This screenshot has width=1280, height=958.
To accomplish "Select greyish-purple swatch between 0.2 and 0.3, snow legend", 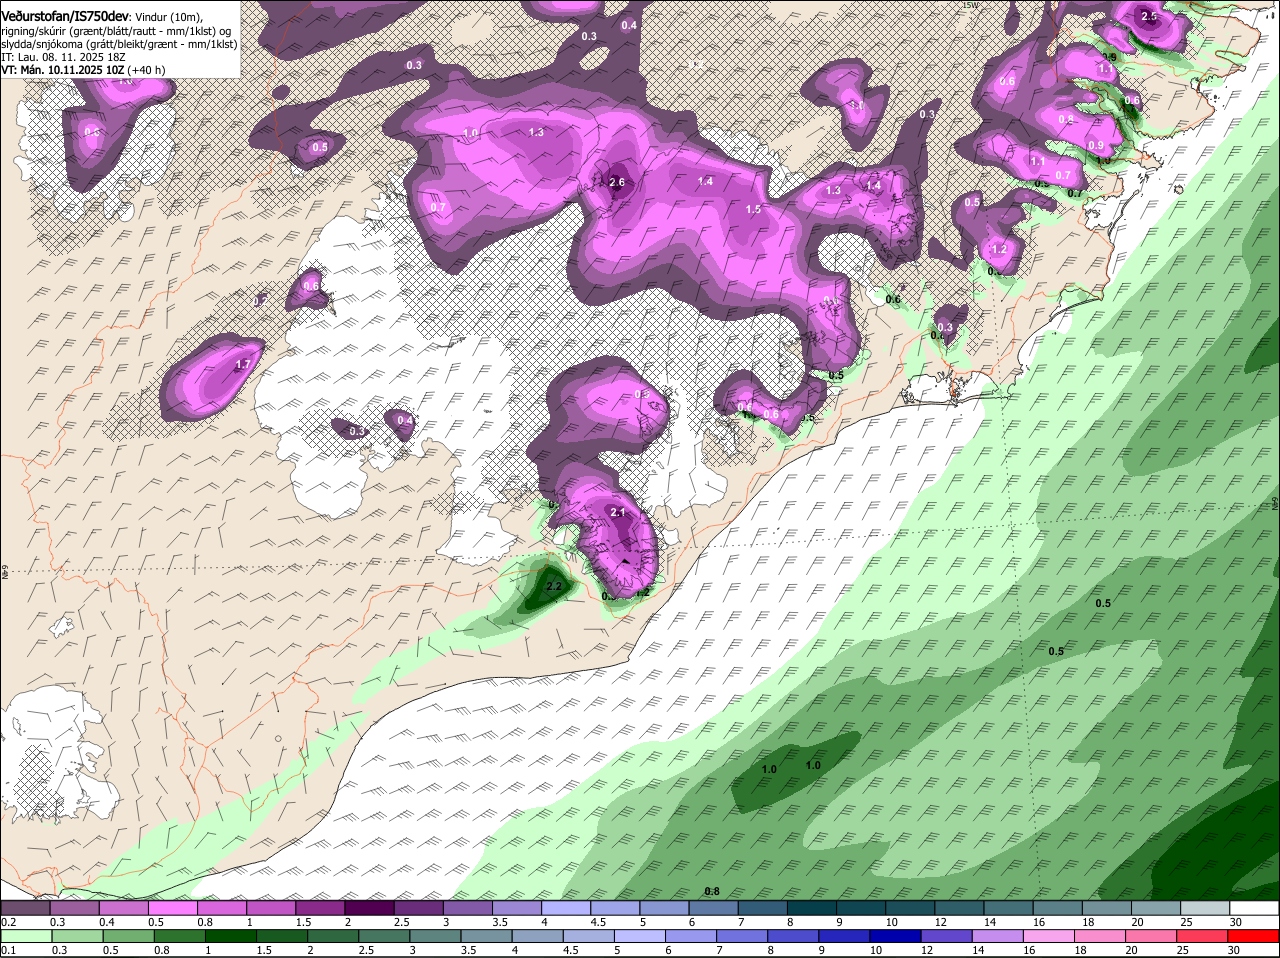I will click(x=25, y=908).
